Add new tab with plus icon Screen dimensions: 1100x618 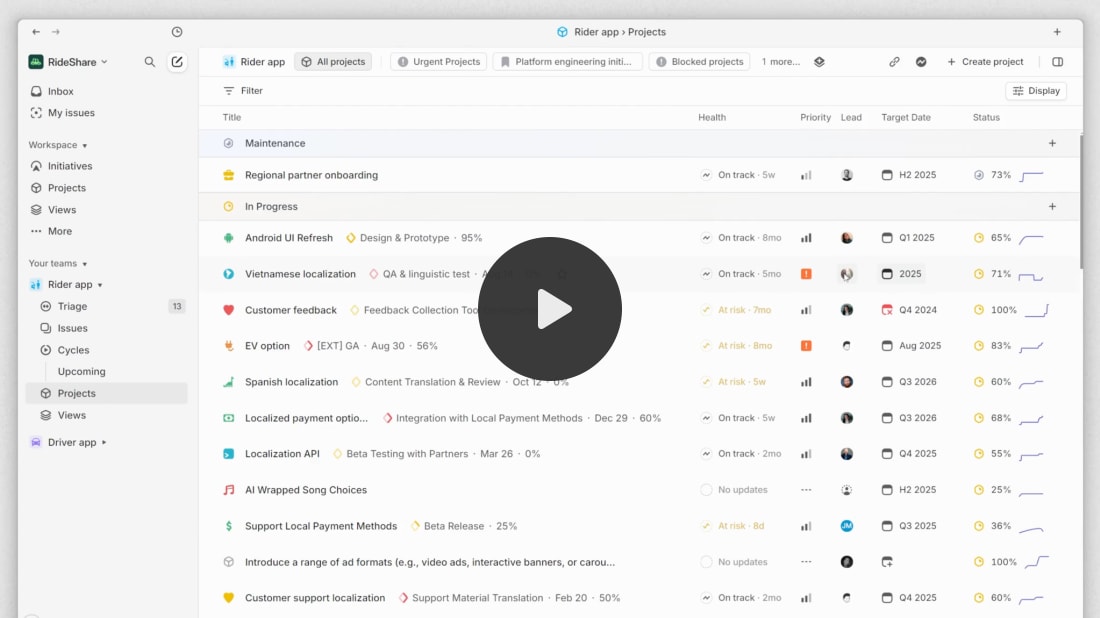tap(1057, 32)
